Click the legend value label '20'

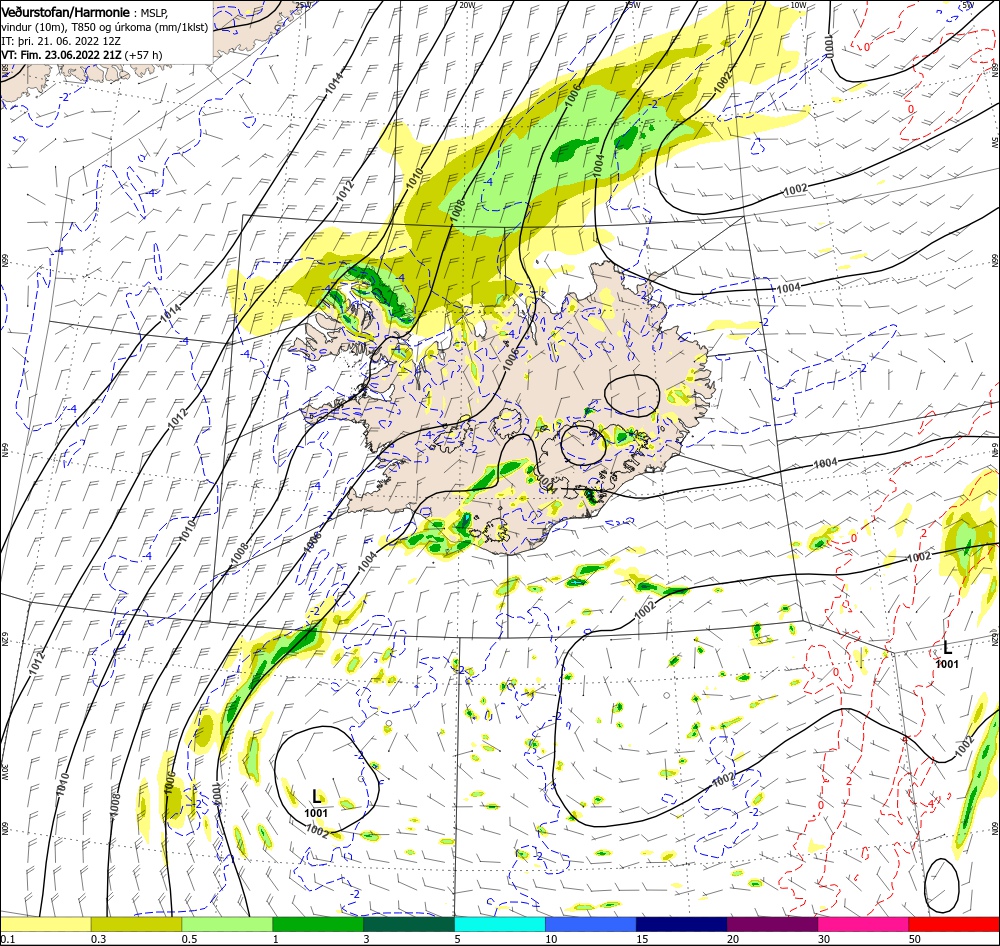pos(733,939)
